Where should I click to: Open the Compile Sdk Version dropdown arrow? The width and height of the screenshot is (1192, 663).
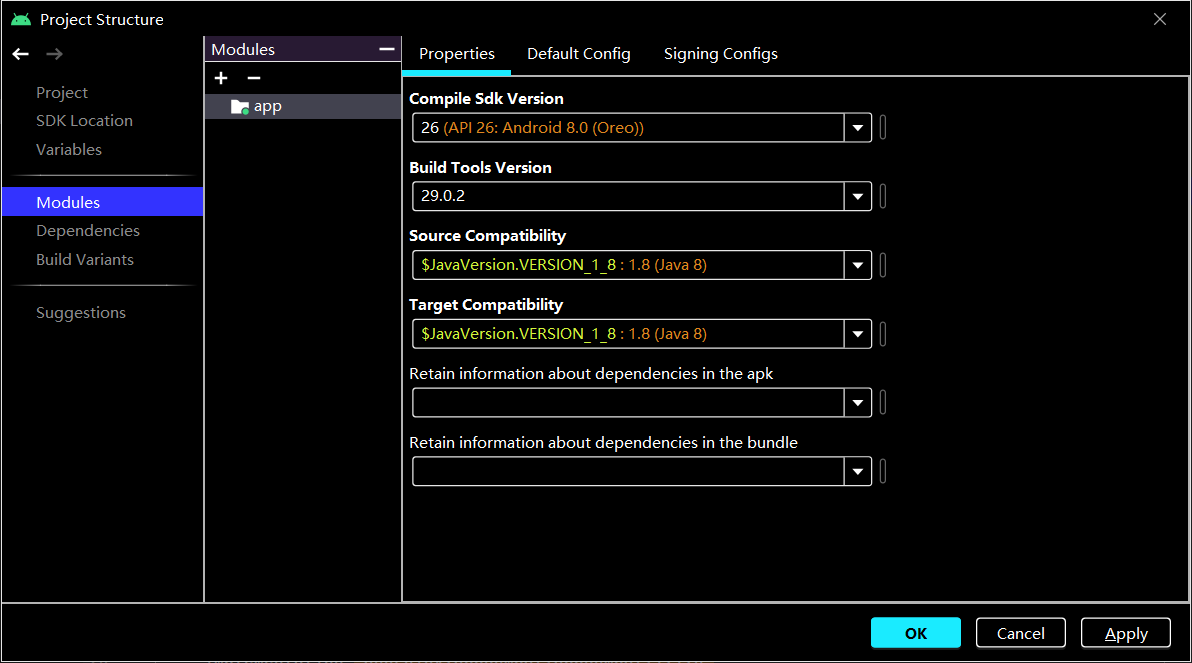pos(858,128)
